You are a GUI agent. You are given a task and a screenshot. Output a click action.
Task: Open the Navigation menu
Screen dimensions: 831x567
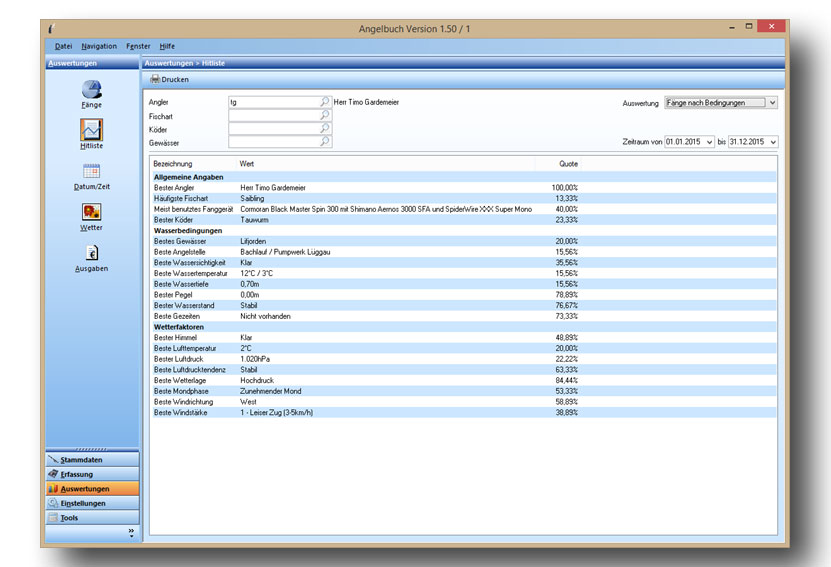pos(99,46)
